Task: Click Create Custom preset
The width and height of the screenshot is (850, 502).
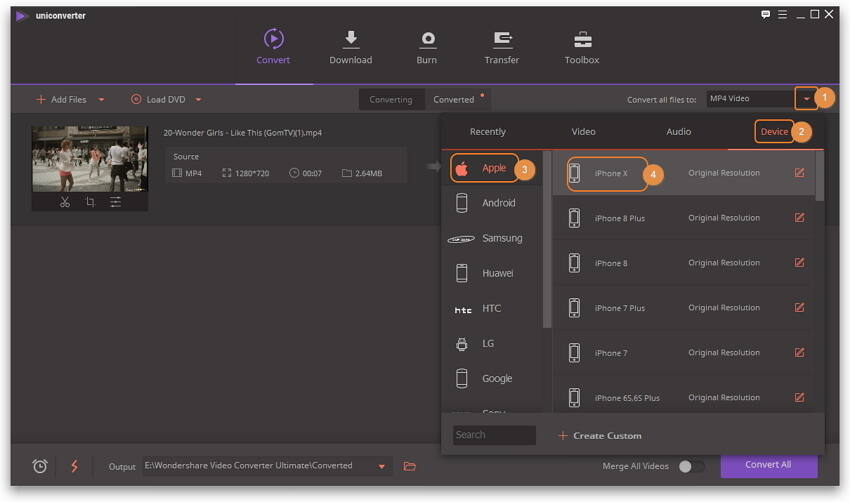Action: pyautogui.click(x=600, y=435)
